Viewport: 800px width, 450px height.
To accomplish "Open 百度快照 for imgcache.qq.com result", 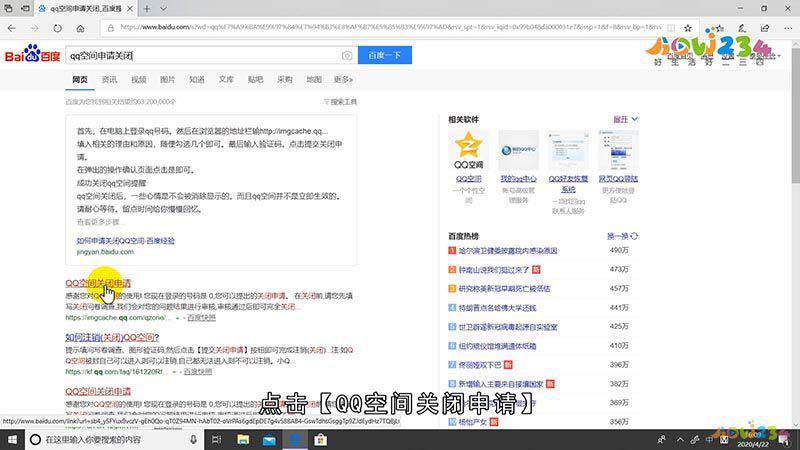I will click(201, 317).
